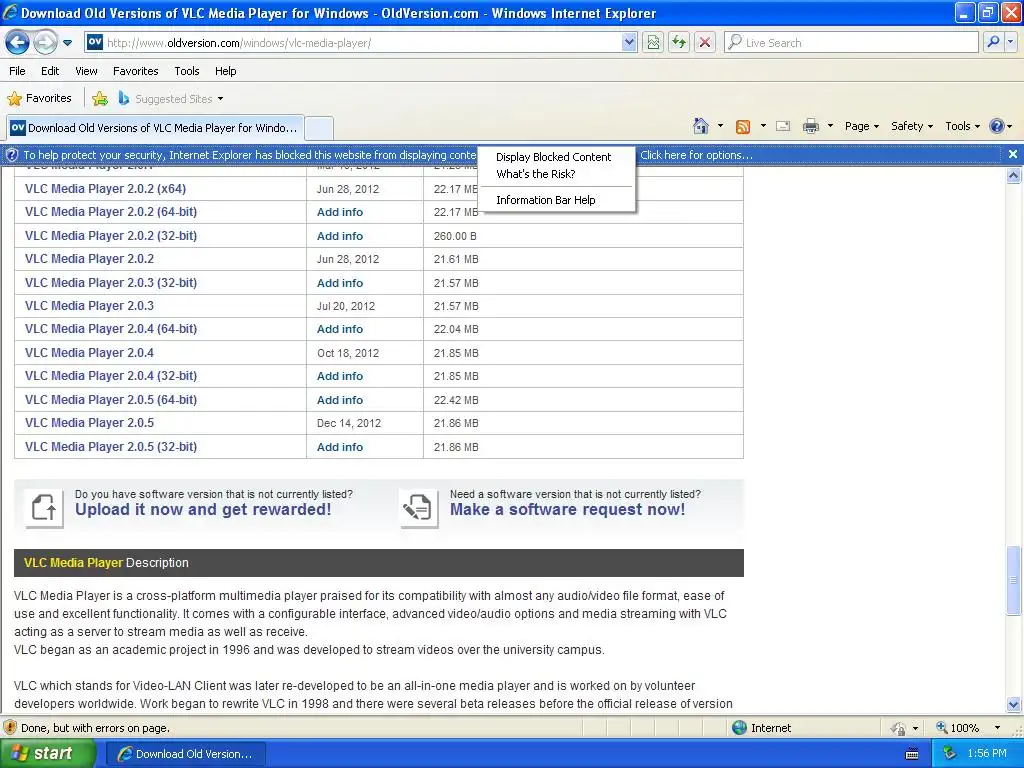The height and width of the screenshot is (768, 1024).
Task: Close the information bar with its X
Action: 1012,154
